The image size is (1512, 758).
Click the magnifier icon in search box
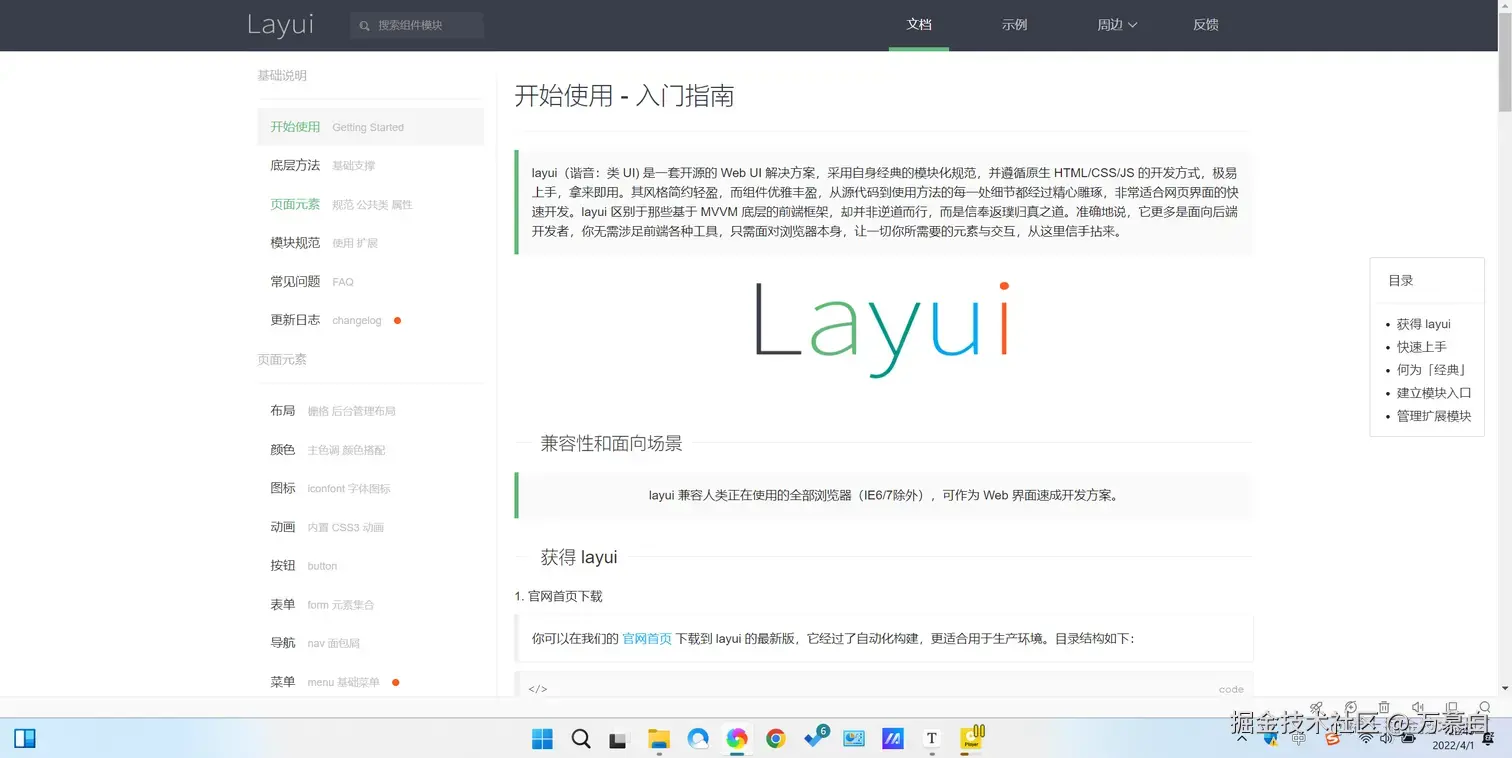click(x=365, y=25)
